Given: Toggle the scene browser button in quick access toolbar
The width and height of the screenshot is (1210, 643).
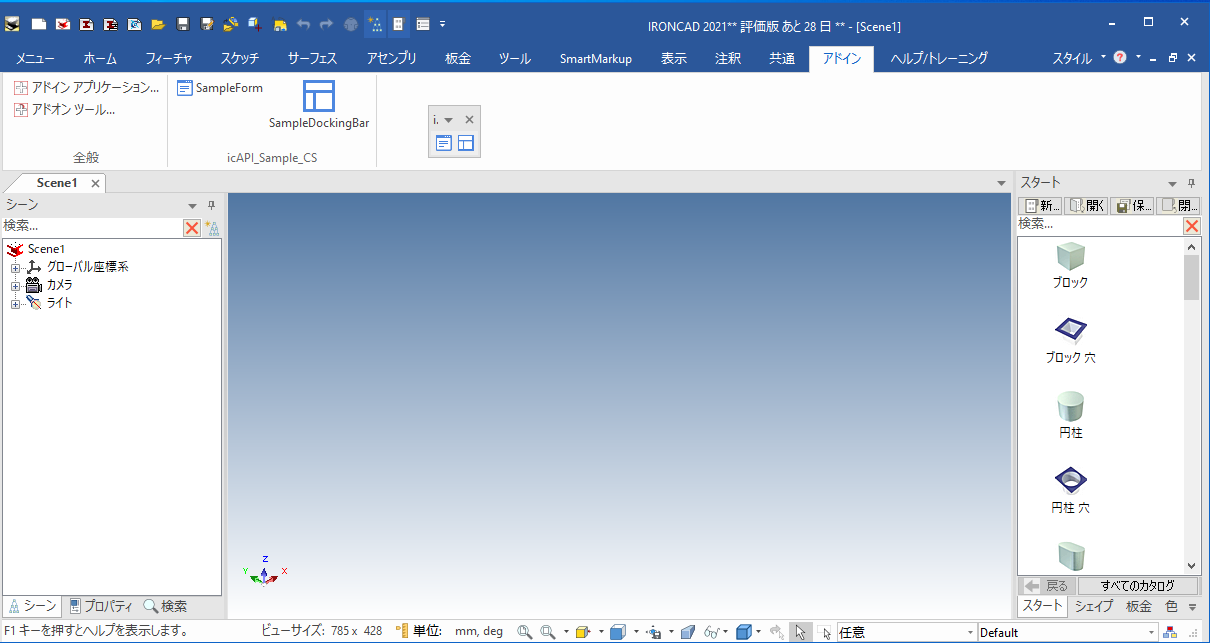Looking at the screenshot, I should click(375, 24).
